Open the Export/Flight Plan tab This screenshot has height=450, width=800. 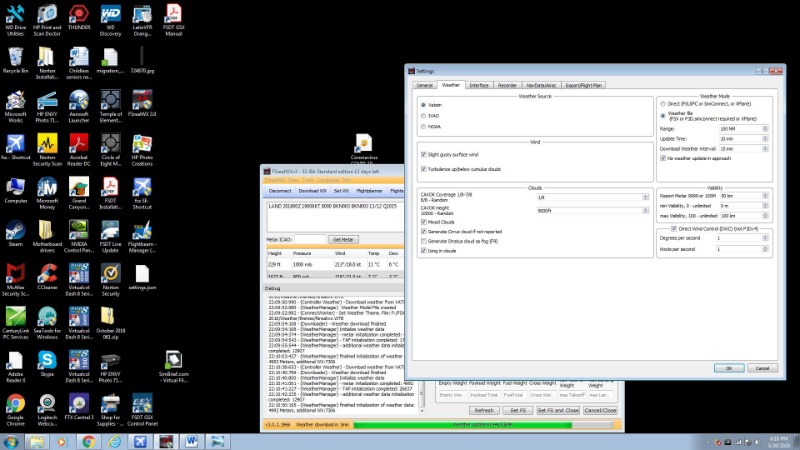(584, 85)
